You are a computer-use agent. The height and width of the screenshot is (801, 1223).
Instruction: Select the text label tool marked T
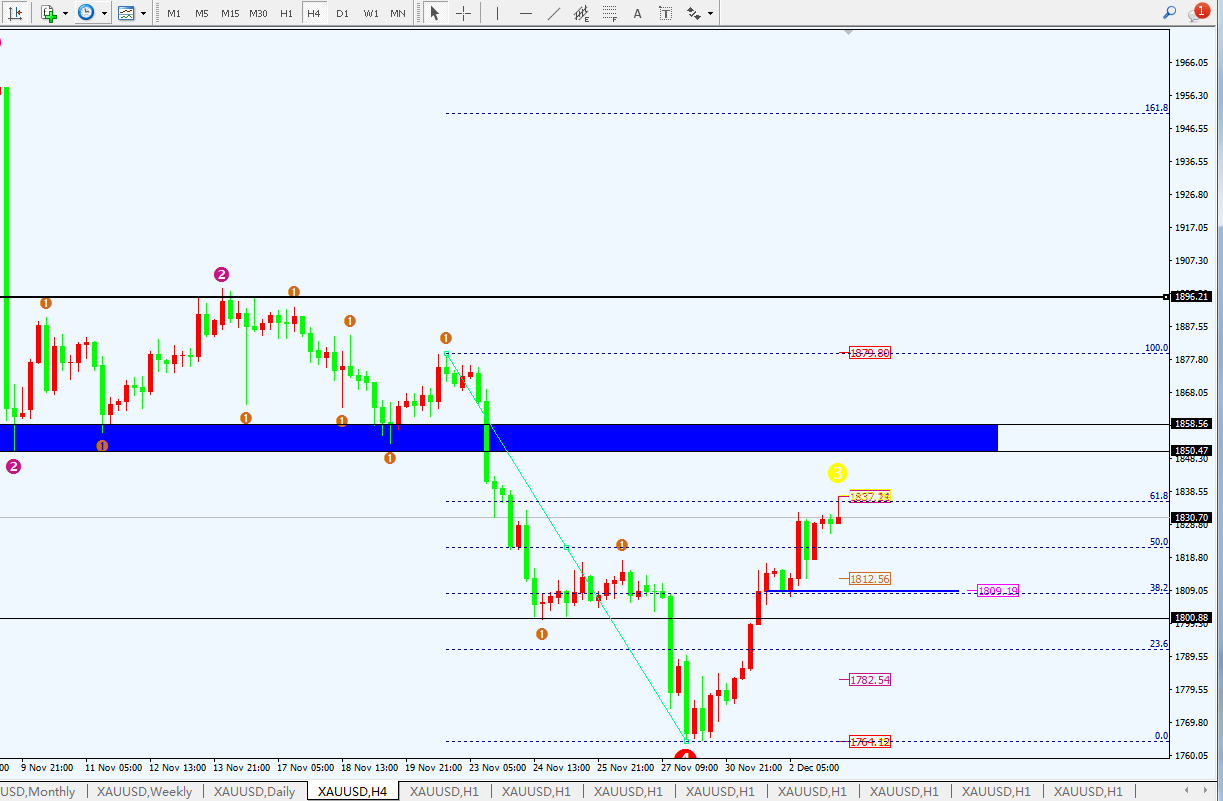pyautogui.click(x=666, y=13)
